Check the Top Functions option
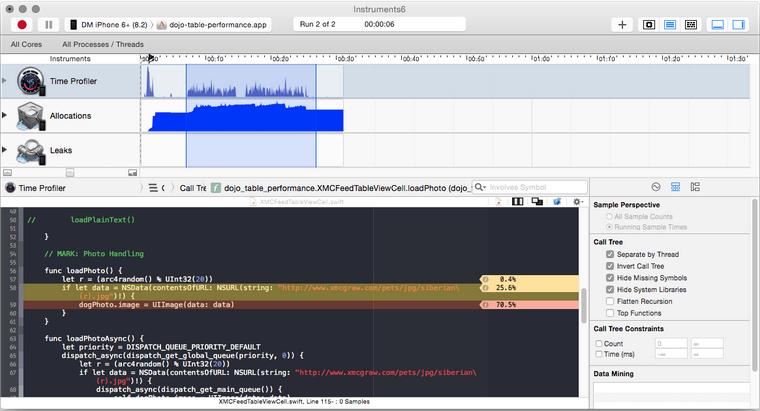760x411 pixels. (610, 312)
